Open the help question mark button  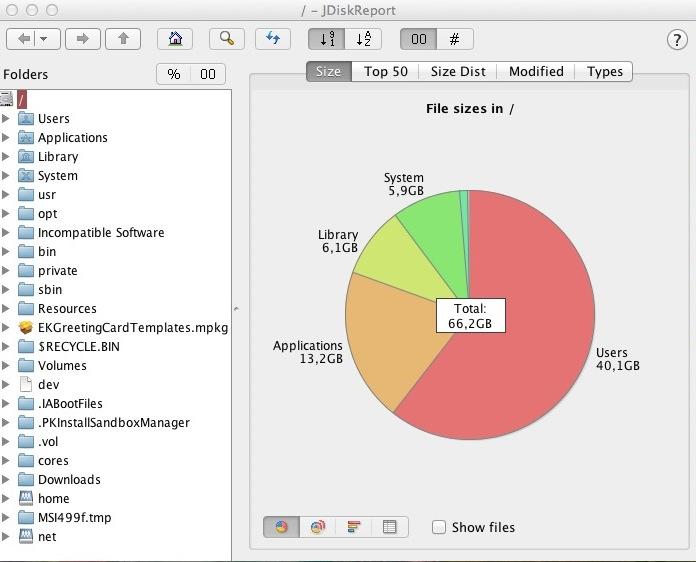tap(676, 40)
